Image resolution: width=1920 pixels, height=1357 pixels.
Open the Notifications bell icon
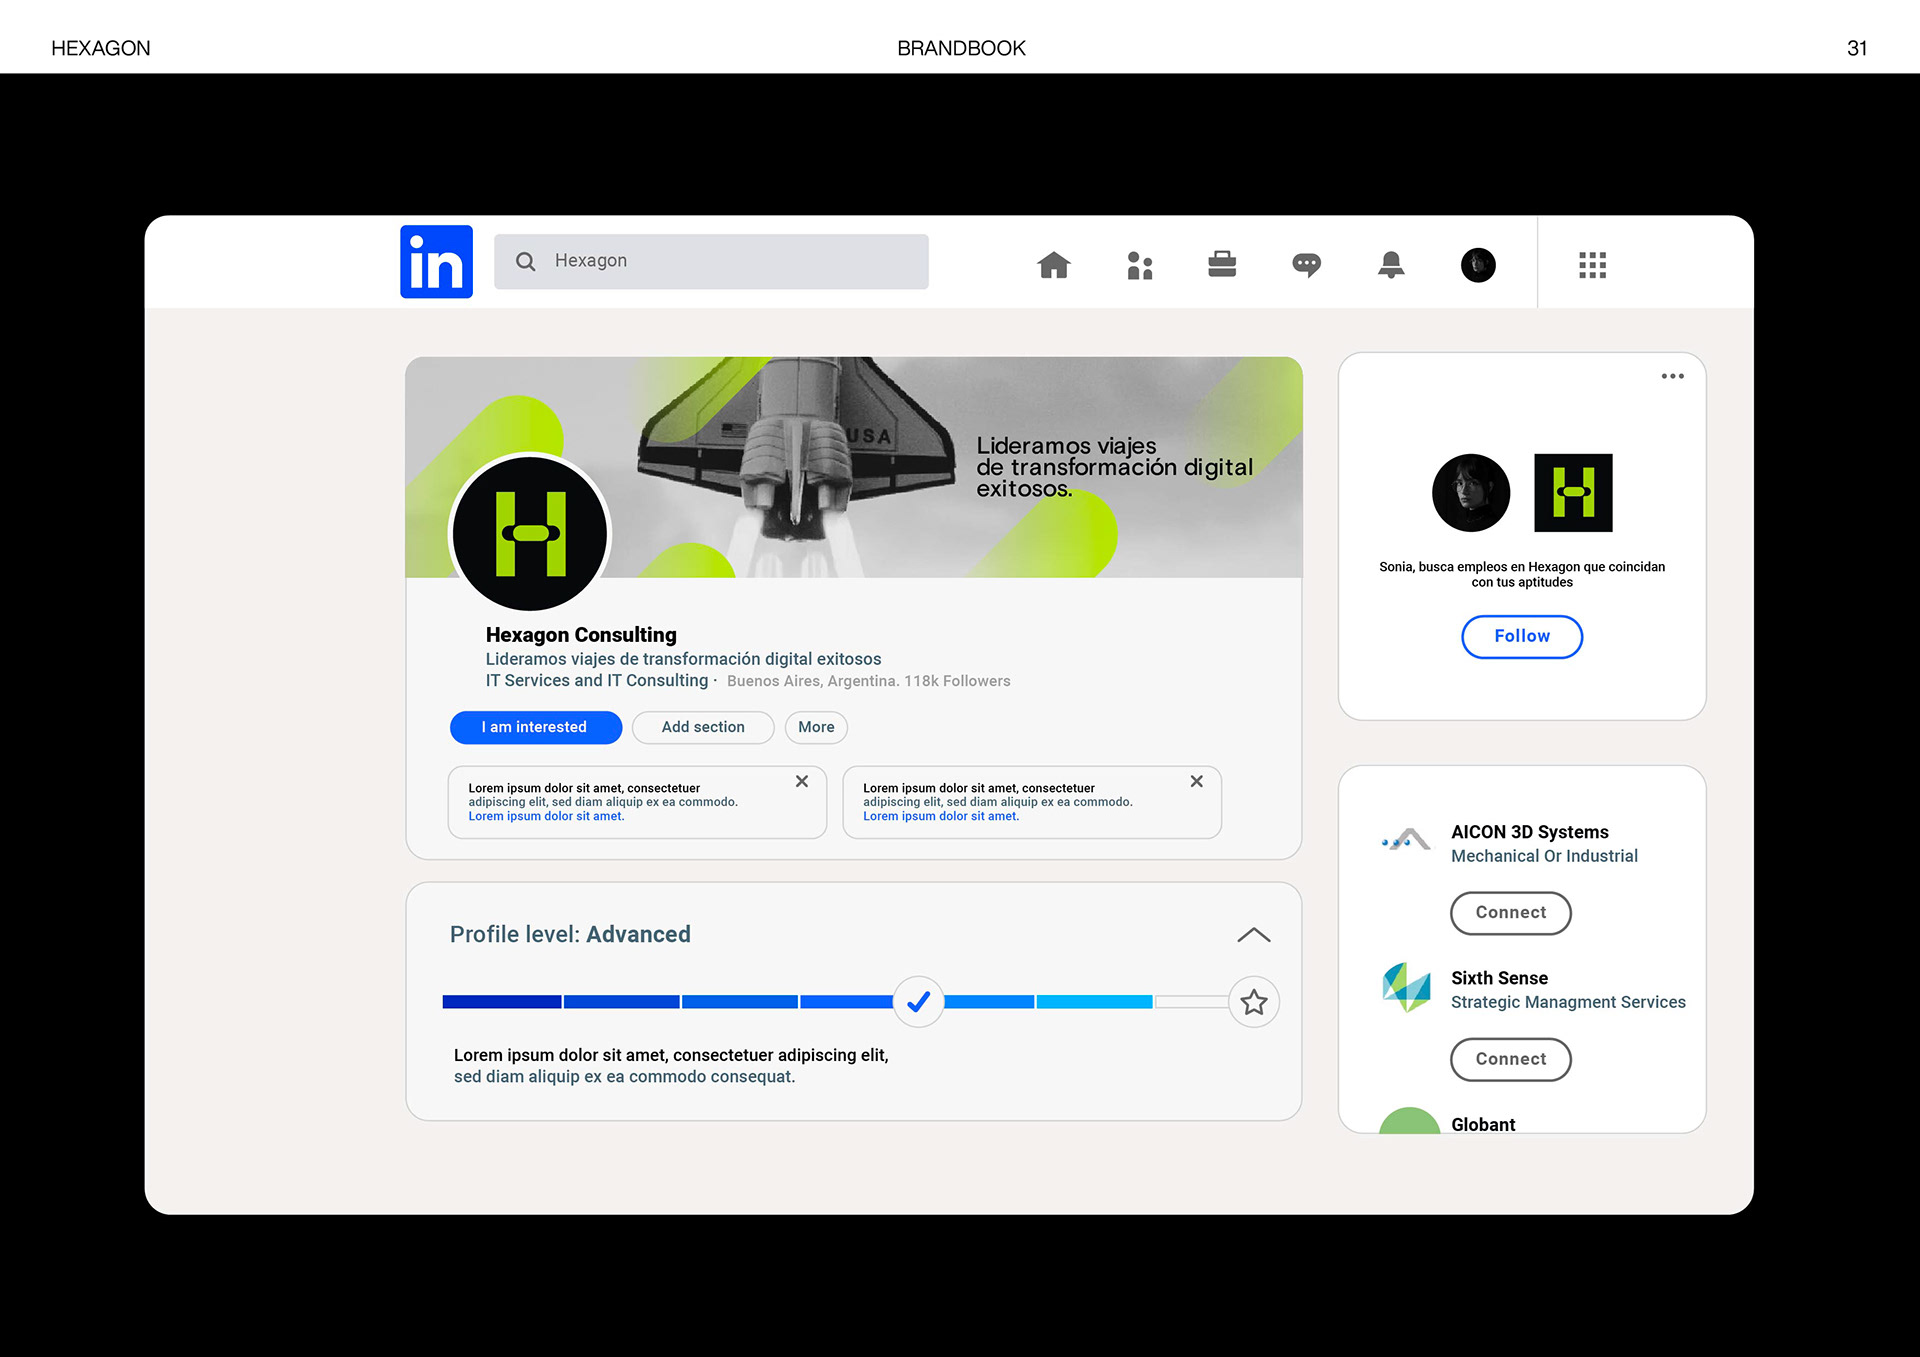click(x=1390, y=265)
